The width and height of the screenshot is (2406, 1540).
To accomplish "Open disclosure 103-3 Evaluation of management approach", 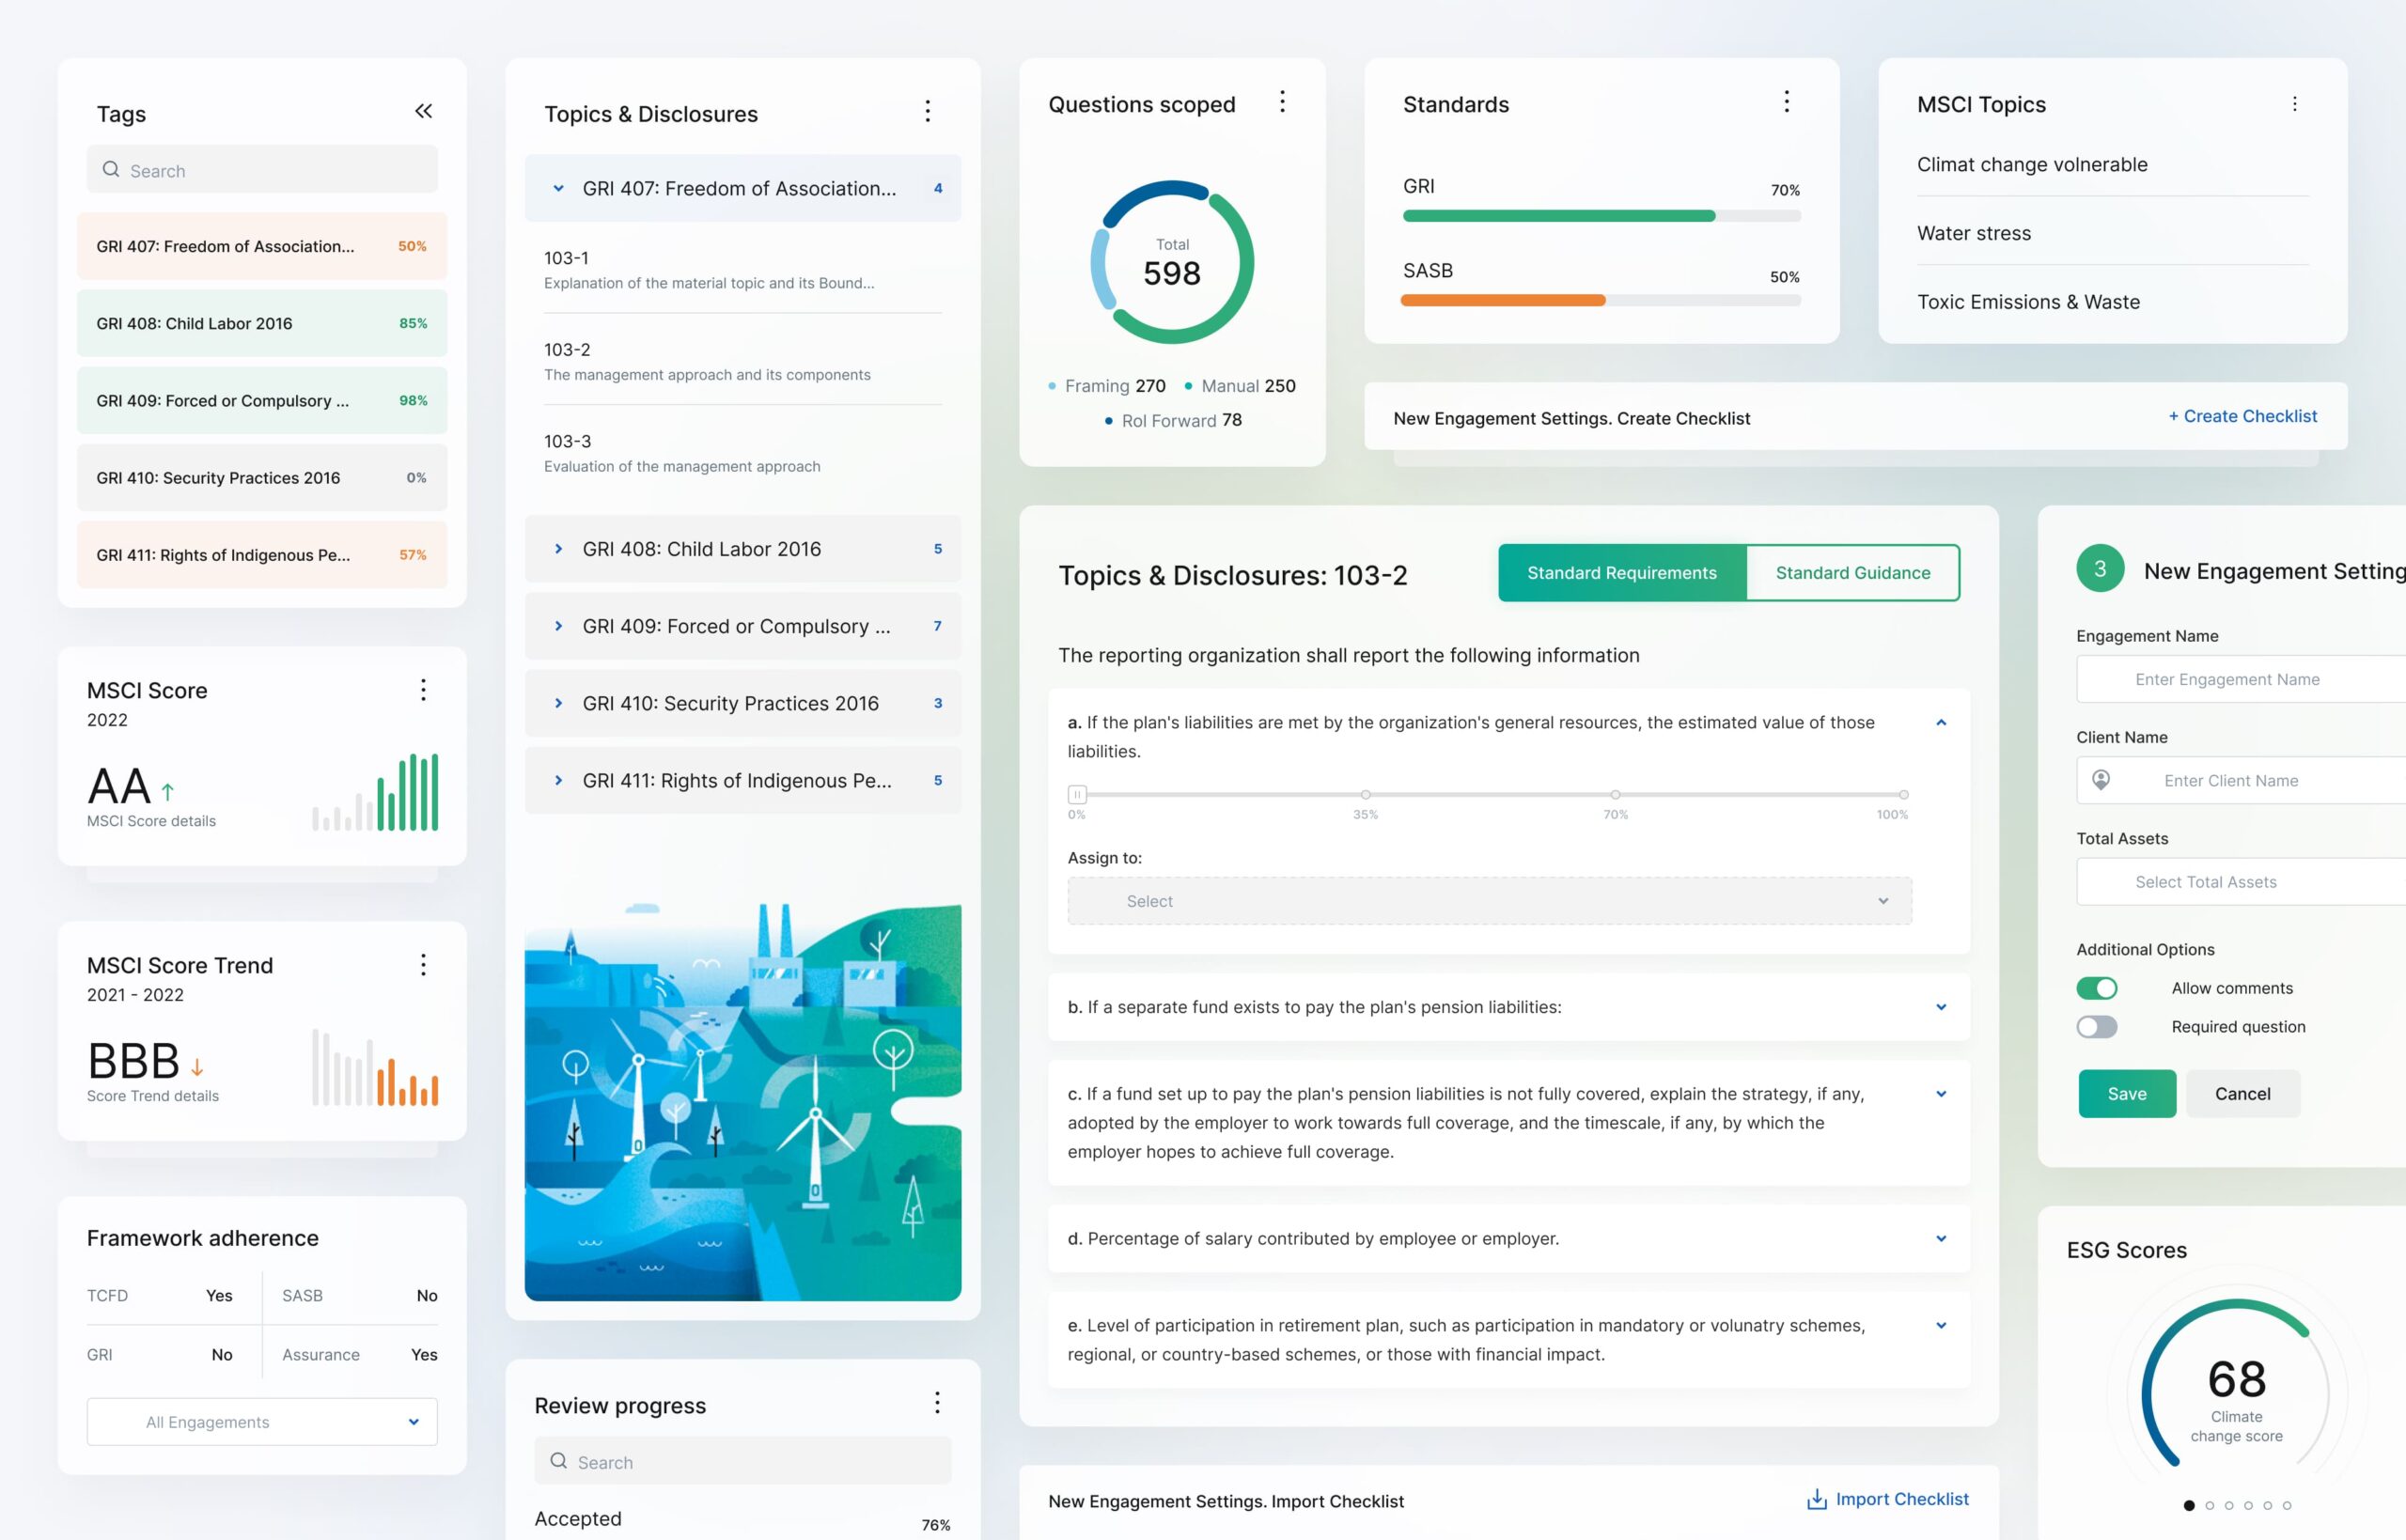I will click(x=743, y=453).
